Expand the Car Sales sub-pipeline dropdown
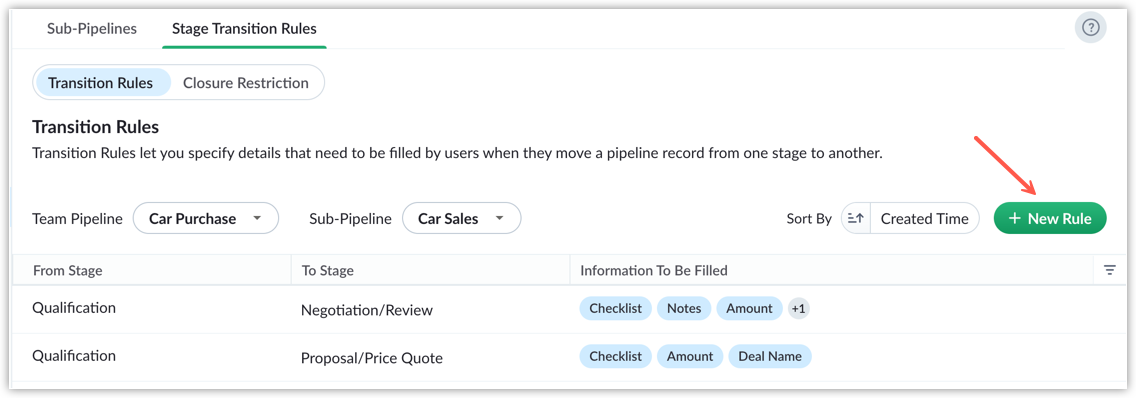The image size is (1136, 398). [x=462, y=218]
